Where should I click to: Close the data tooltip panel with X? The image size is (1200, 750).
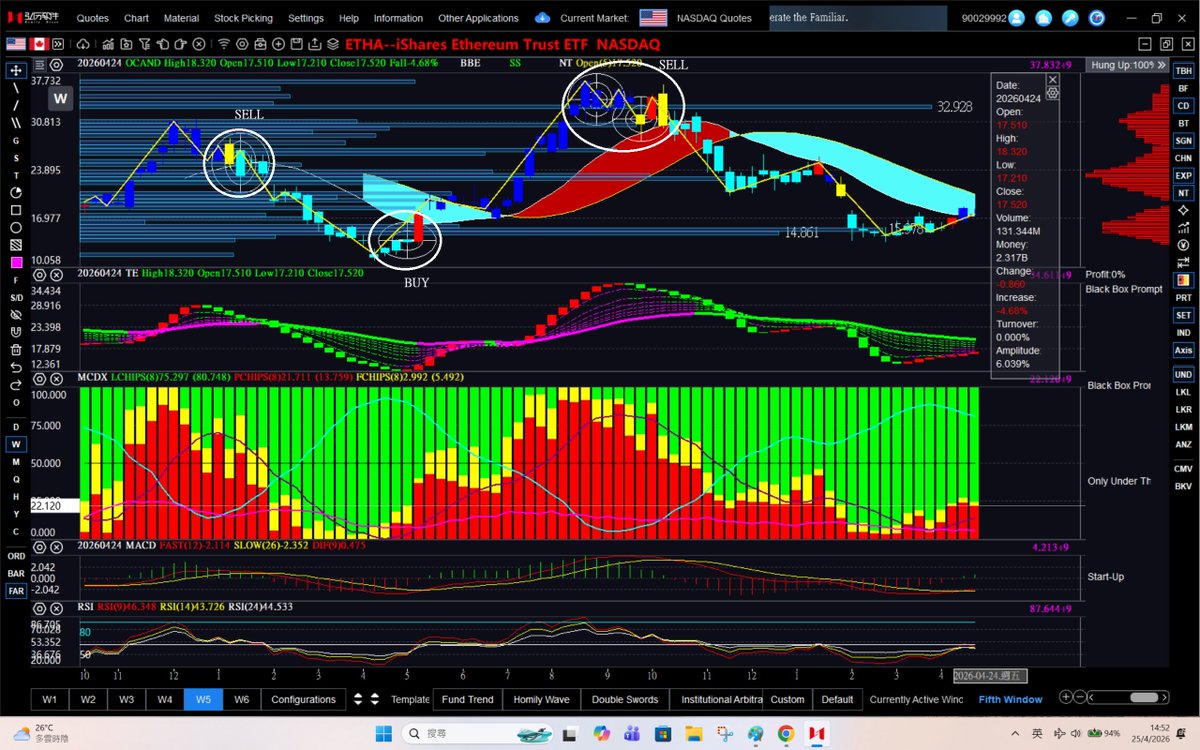click(1052, 79)
